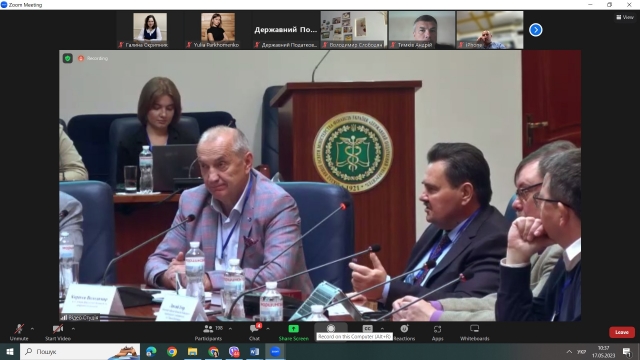
Task: Click Share Screen
Action: coord(293,333)
